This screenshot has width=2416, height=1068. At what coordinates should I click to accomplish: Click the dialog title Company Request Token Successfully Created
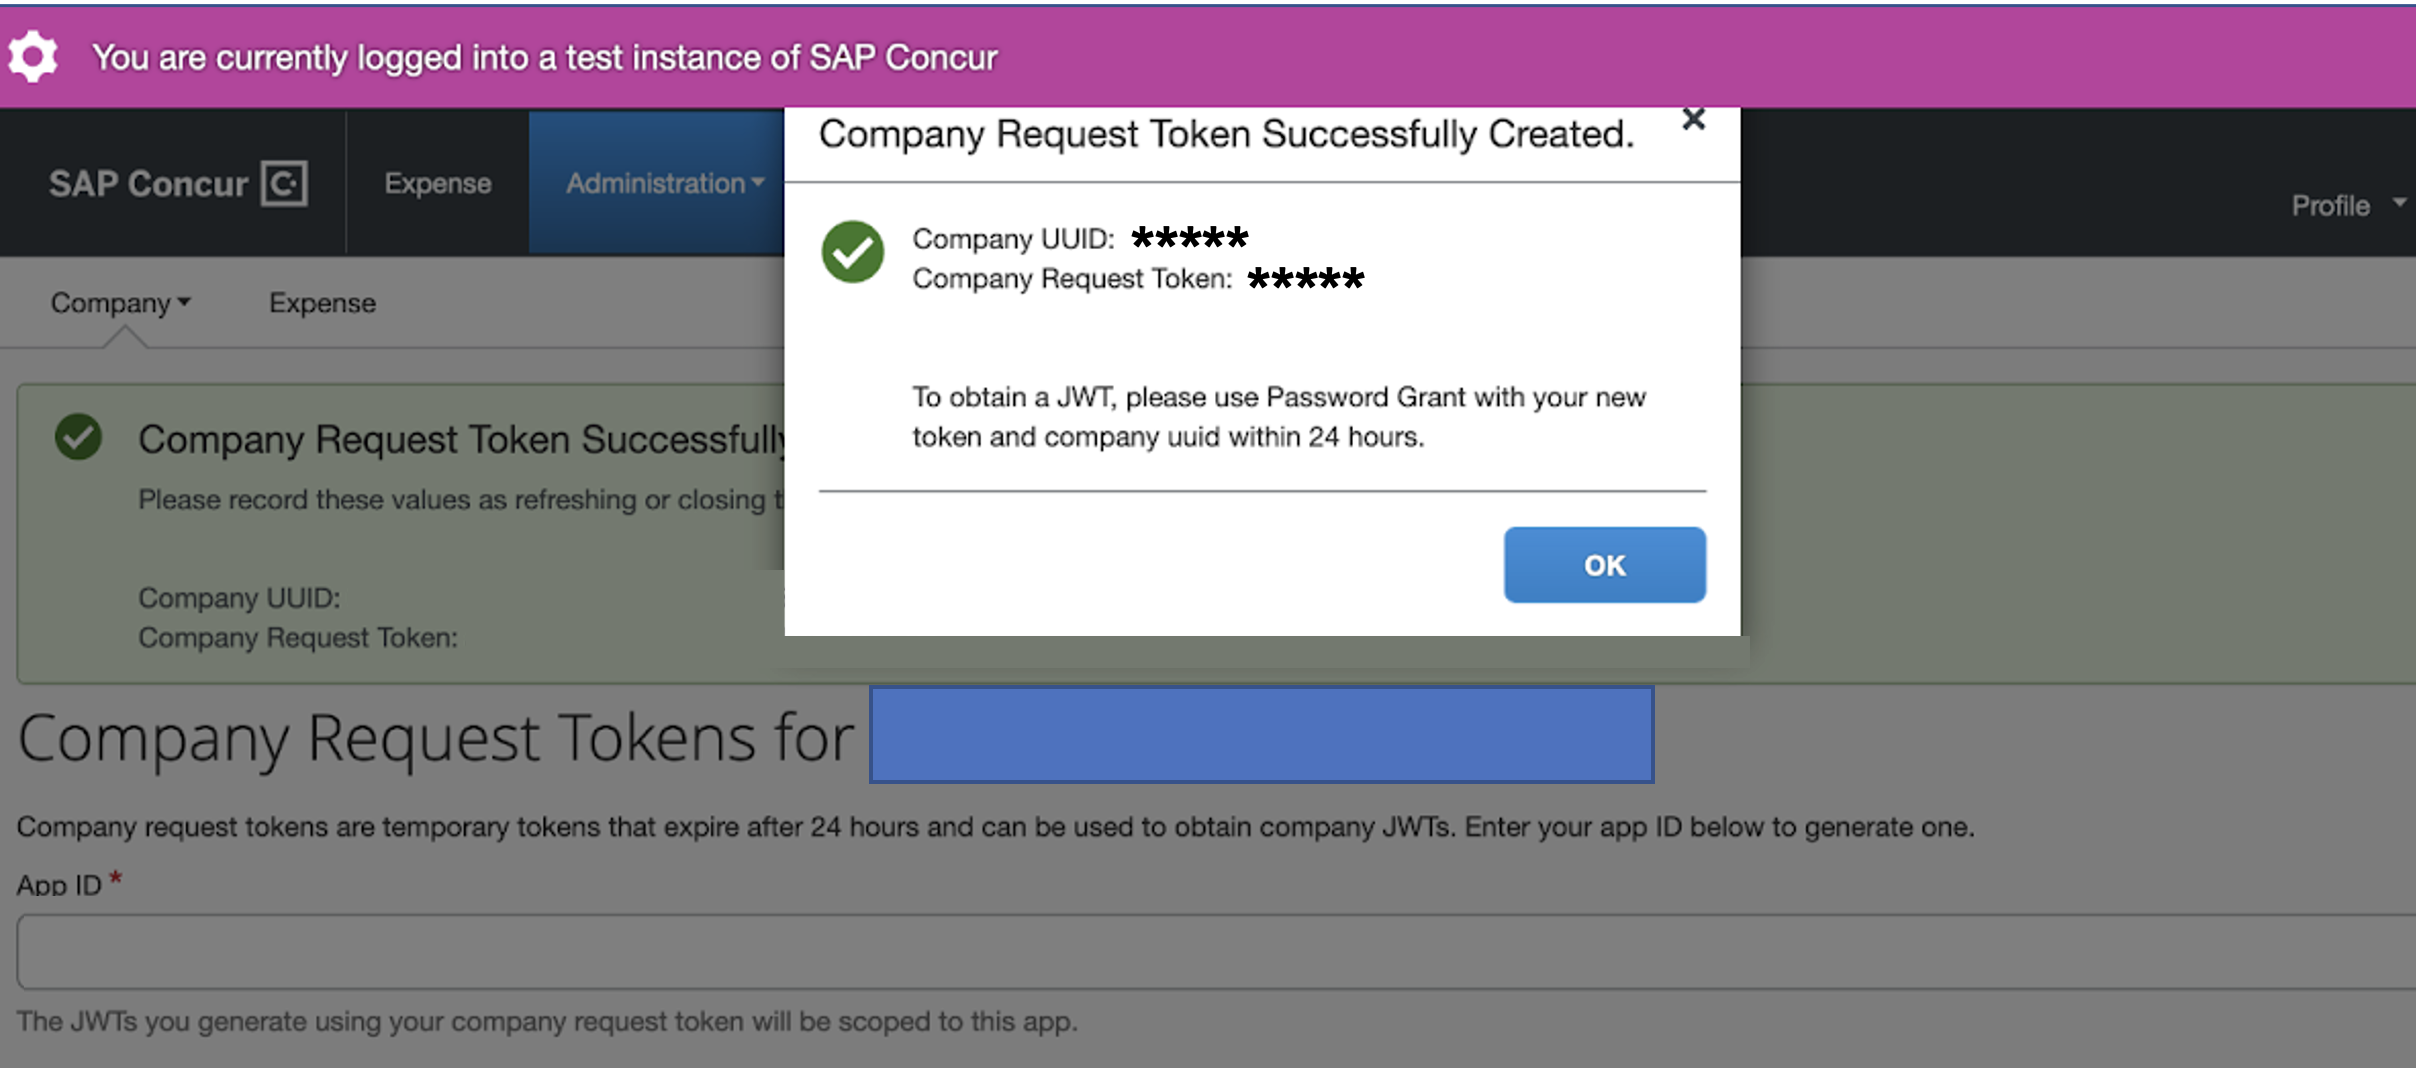click(1226, 134)
